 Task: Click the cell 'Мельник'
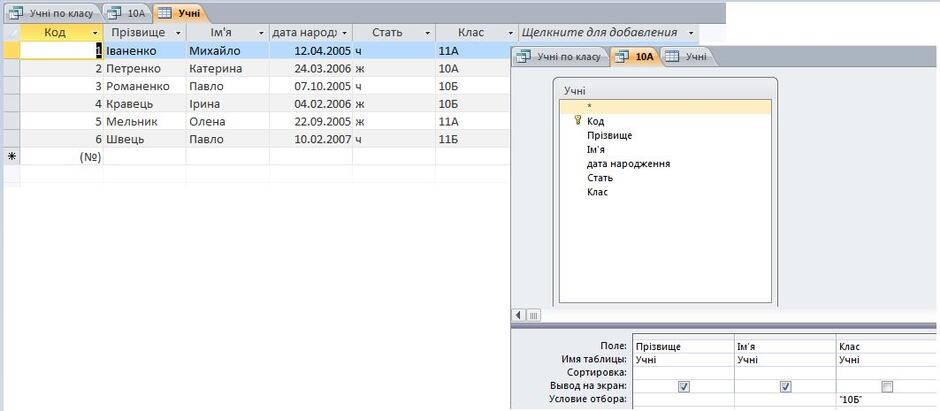pyautogui.click(x=144, y=122)
